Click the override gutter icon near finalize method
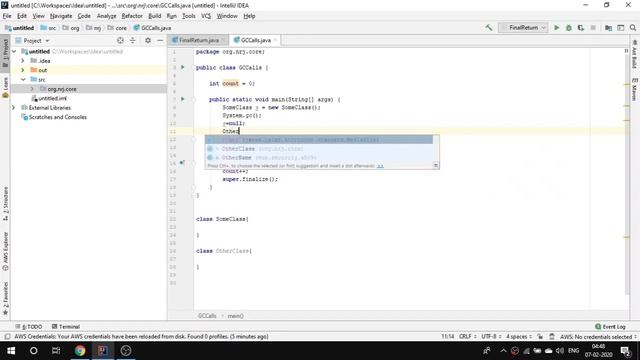Image resolution: width=640 pixels, height=360 pixels. click(182, 163)
